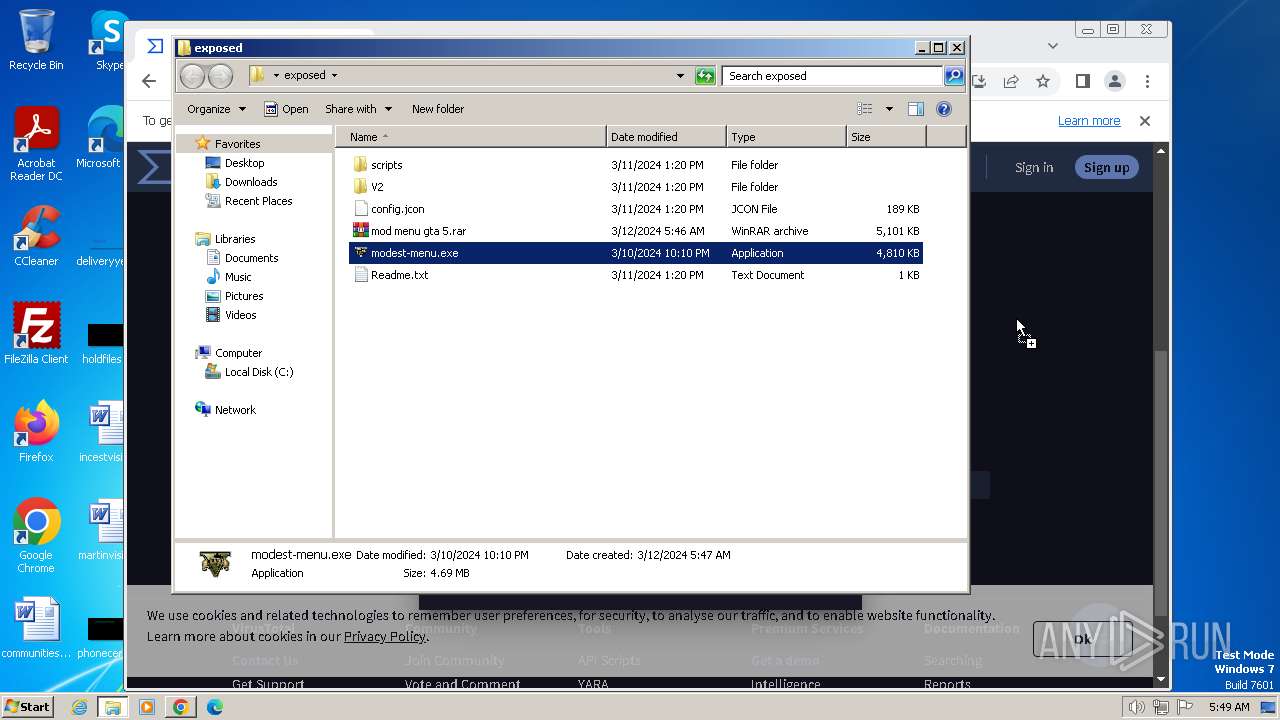Click the refresh button next to address bar
Viewport: 1280px width, 720px height.
[x=705, y=76]
